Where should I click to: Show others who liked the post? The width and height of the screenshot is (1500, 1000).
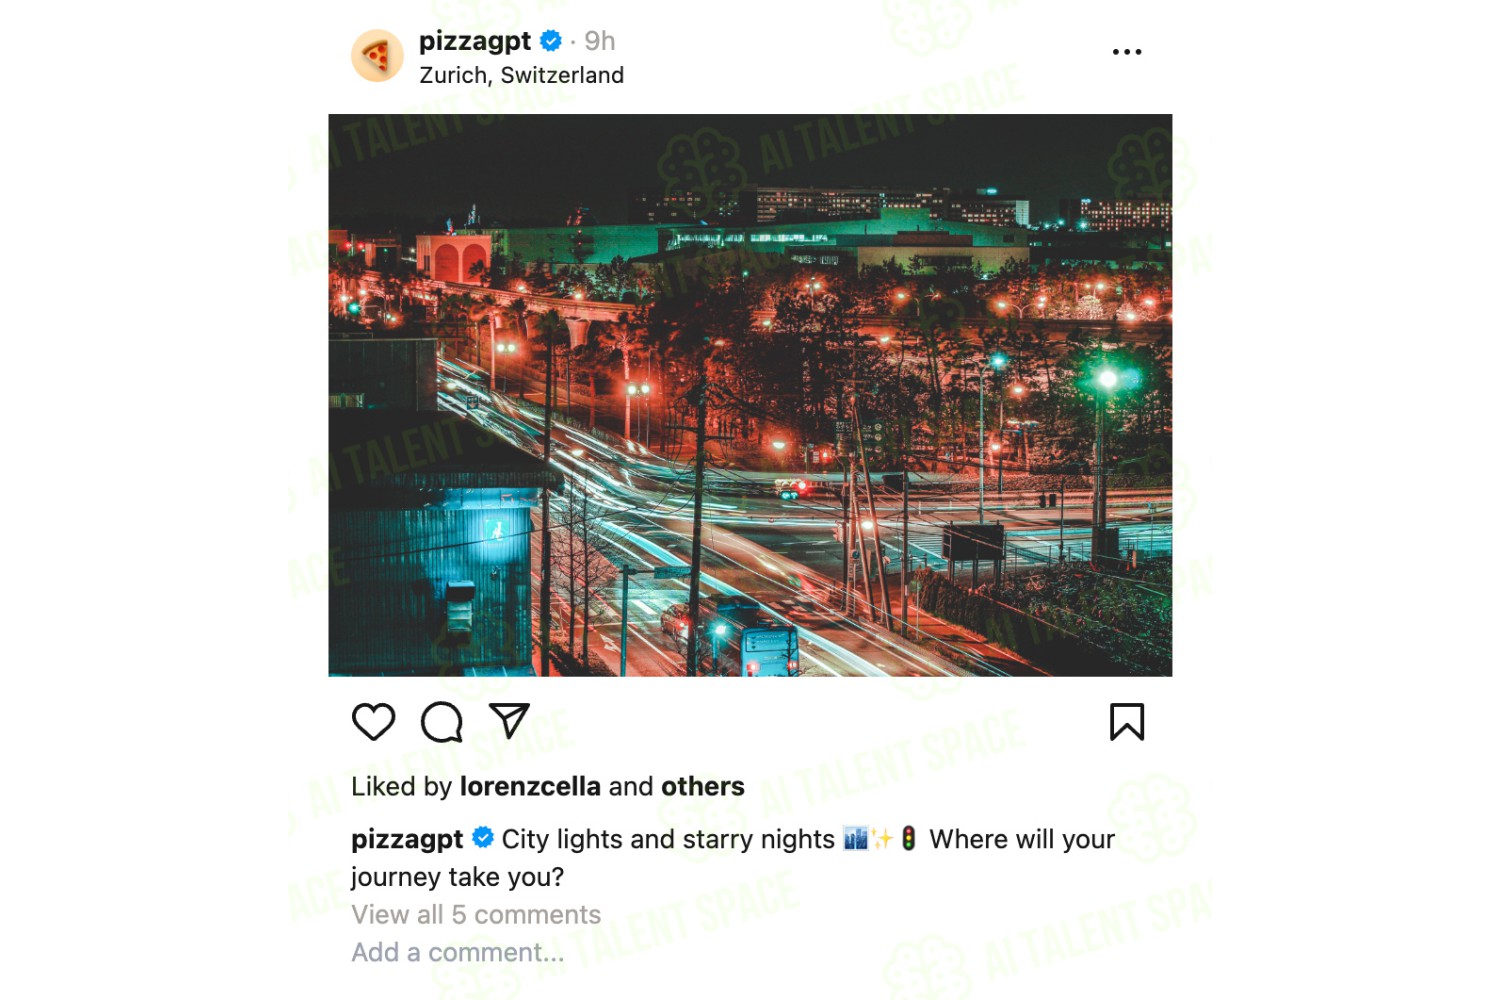click(703, 787)
